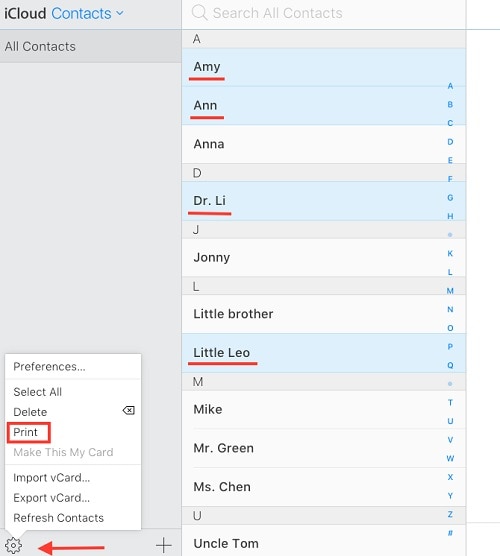Click the Search All Contacts field
Image resolution: width=500 pixels, height=556 pixels.
tap(323, 13)
